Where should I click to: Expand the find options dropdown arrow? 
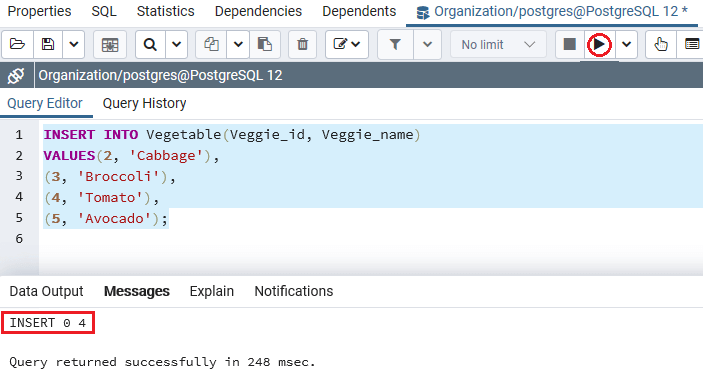tap(177, 44)
